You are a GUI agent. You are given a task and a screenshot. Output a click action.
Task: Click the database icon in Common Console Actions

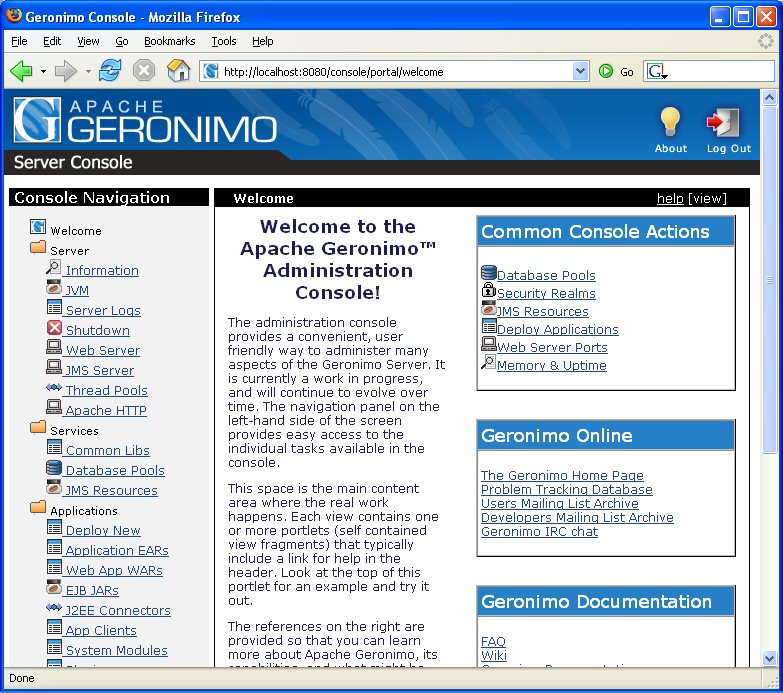(x=488, y=273)
